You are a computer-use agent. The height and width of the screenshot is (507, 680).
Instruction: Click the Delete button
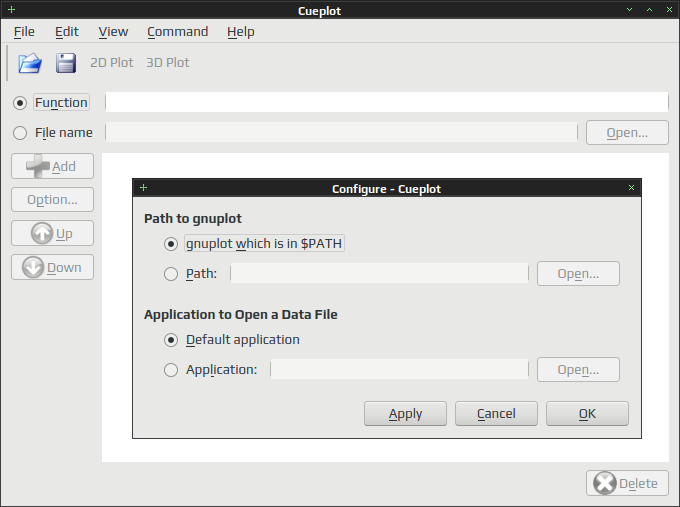tap(628, 483)
